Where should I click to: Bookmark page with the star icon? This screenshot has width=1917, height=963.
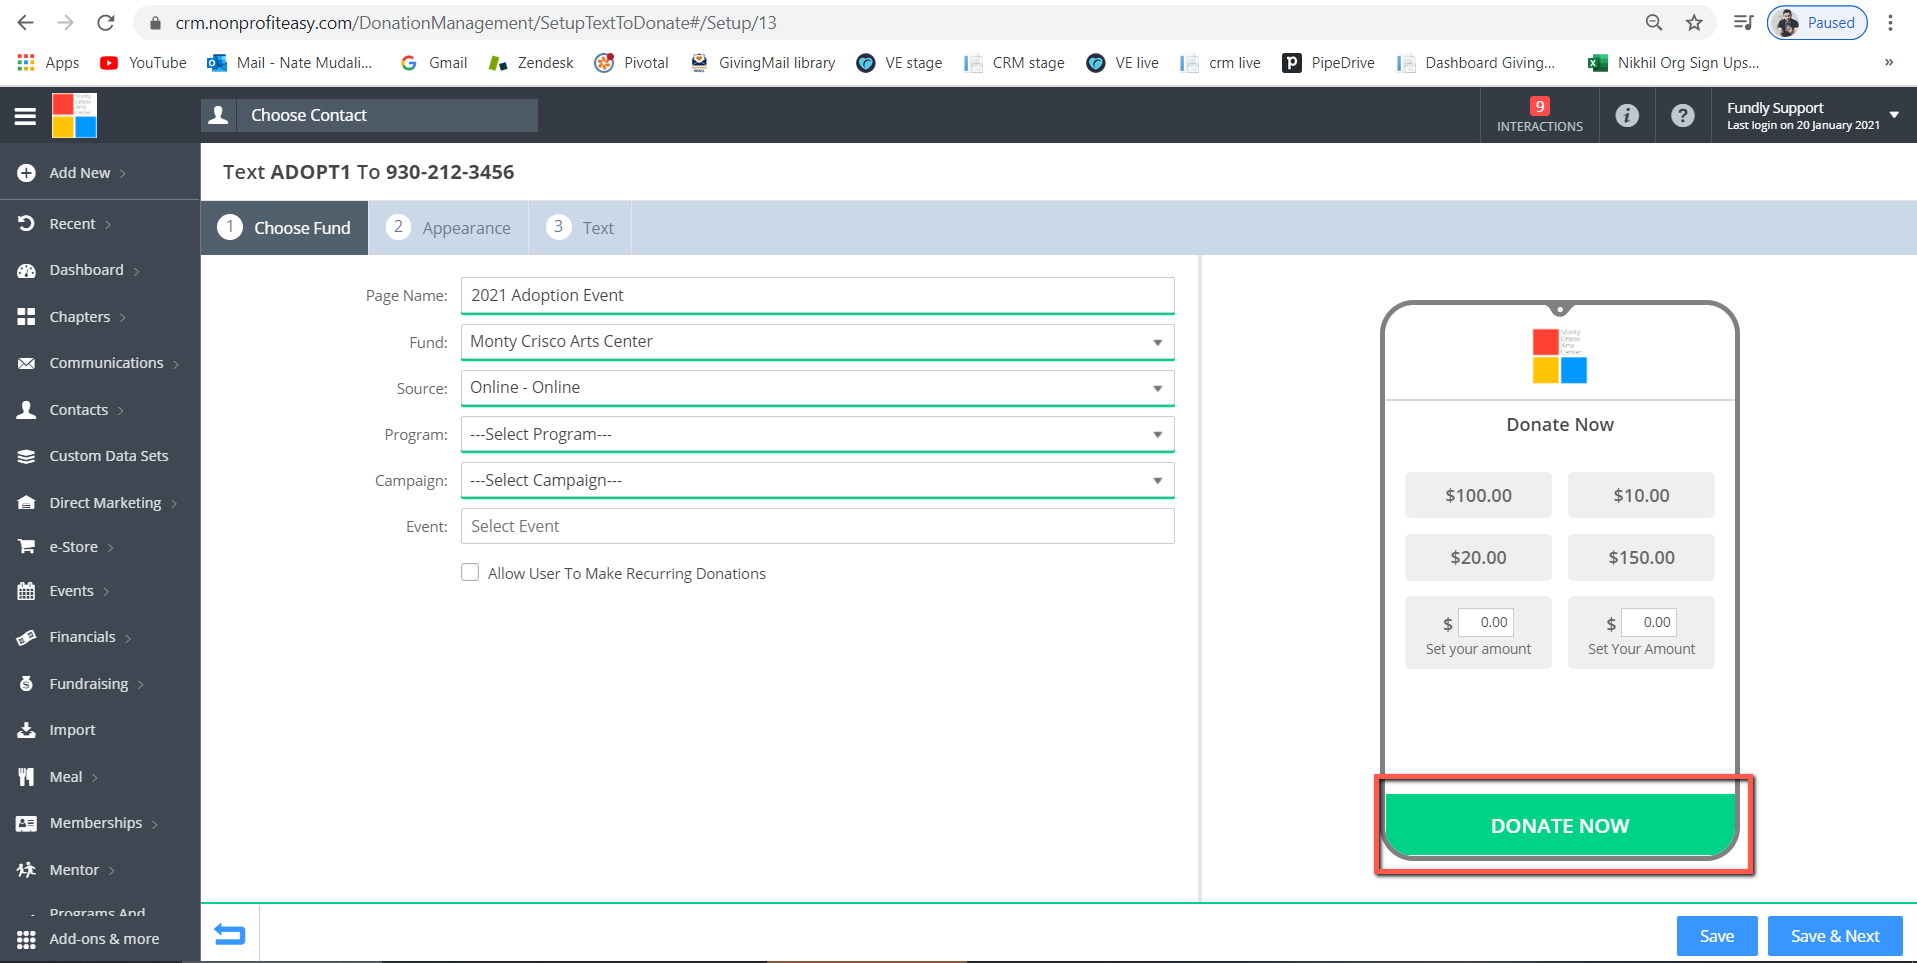coord(1694,22)
